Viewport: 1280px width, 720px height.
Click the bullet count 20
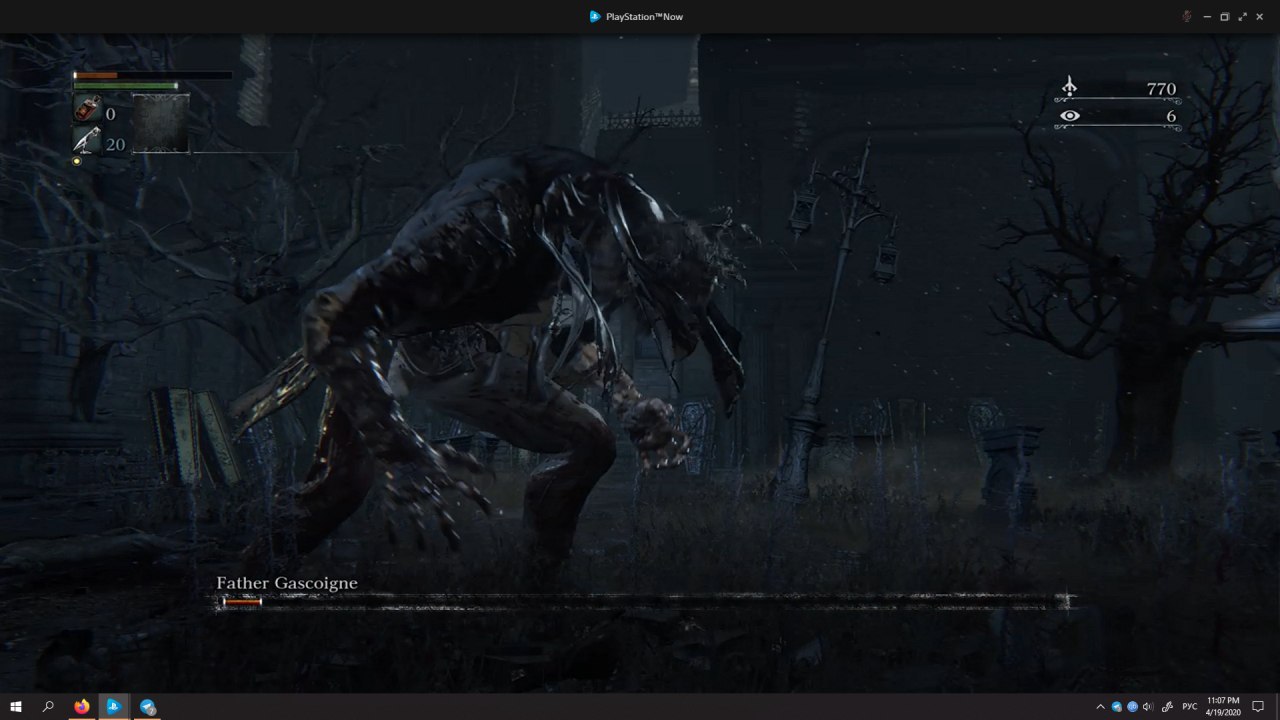(x=116, y=144)
